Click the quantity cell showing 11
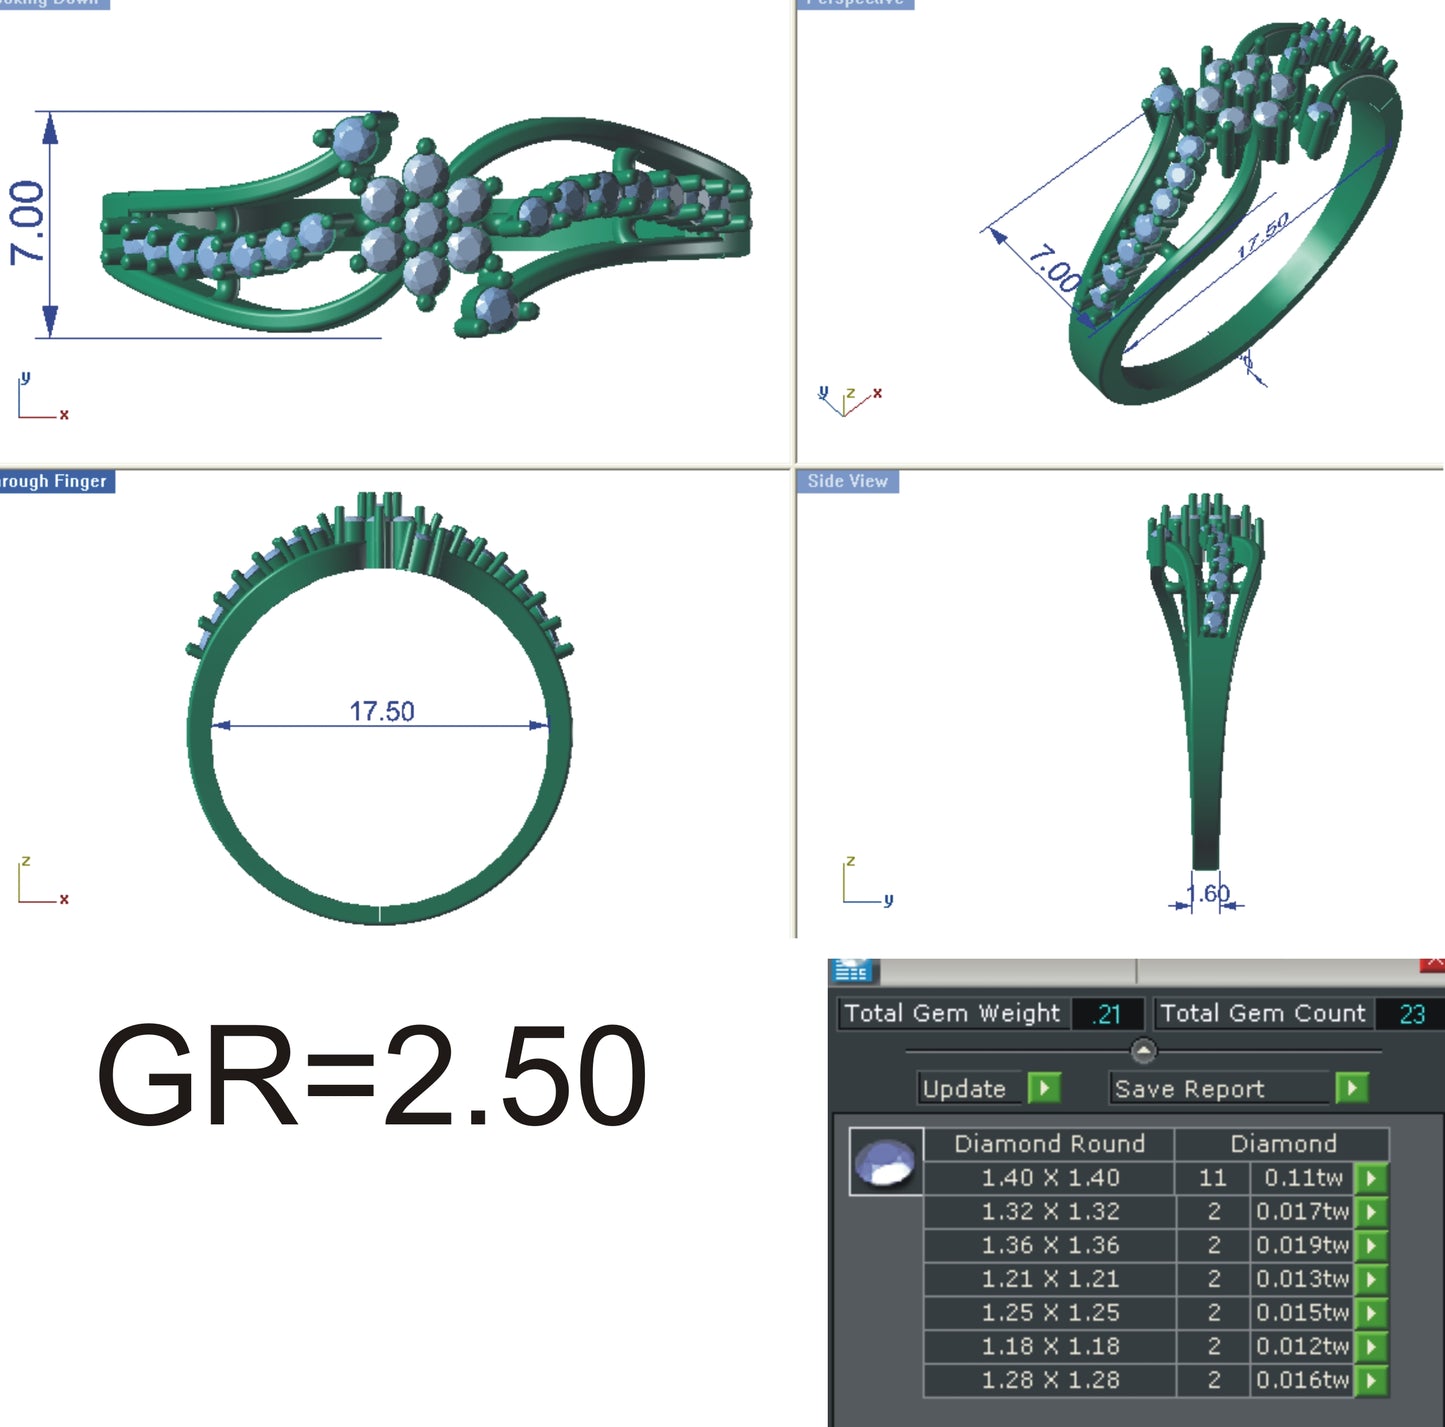This screenshot has height=1427, width=1445. [x=1212, y=1178]
